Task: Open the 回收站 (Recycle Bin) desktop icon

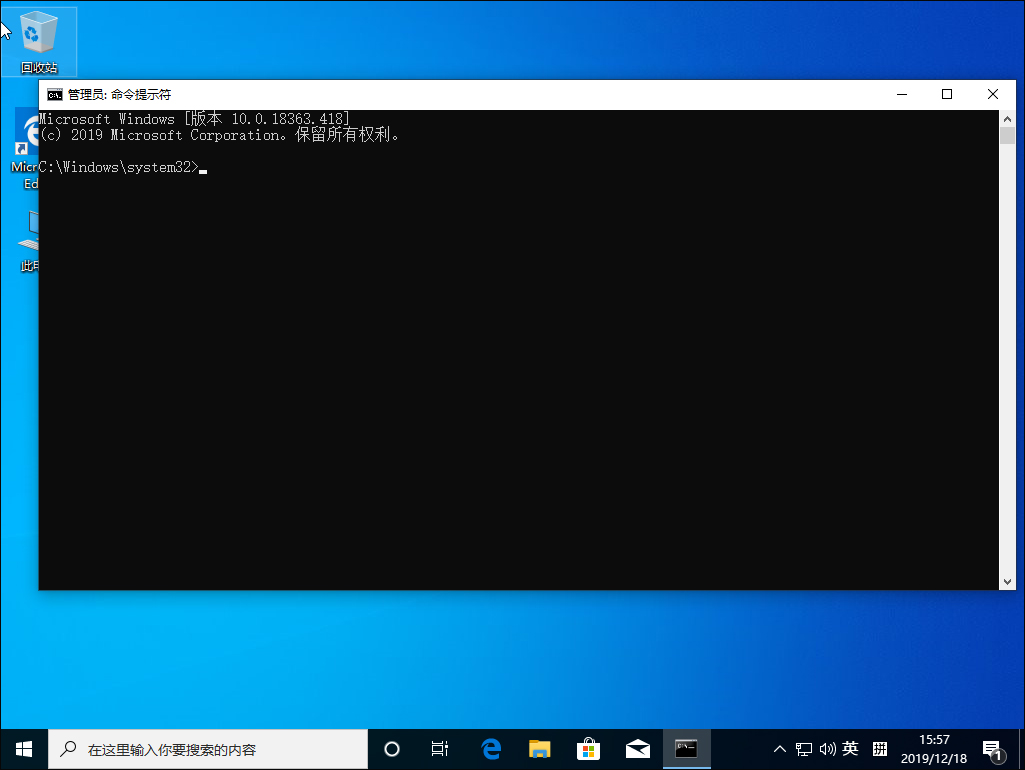Action: [x=40, y=30]
